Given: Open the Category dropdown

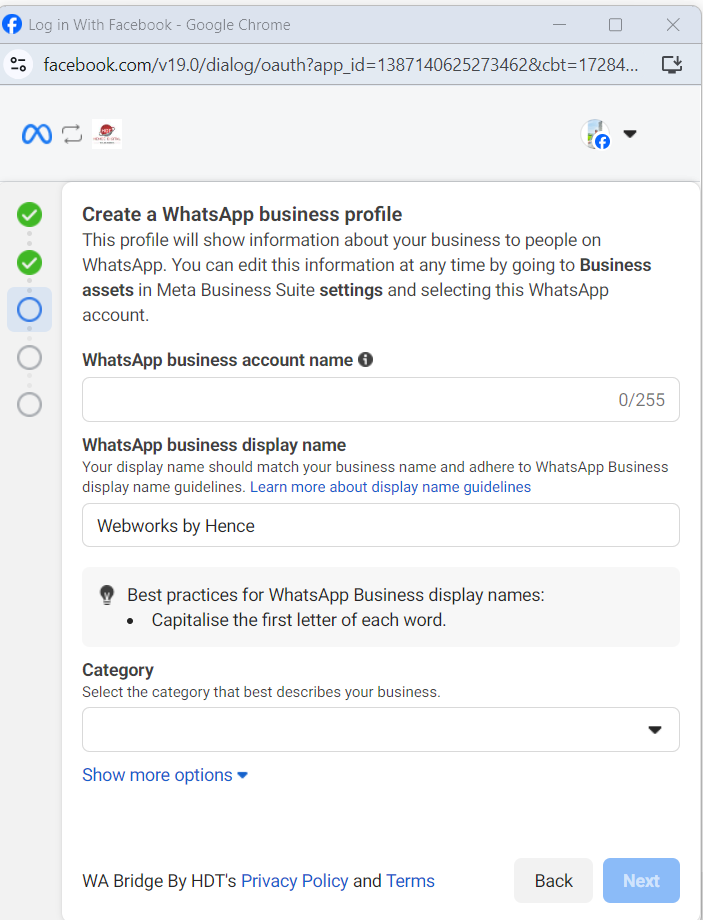Looking at the screenshot, I should pyautogui.click(x=381, y=729).
